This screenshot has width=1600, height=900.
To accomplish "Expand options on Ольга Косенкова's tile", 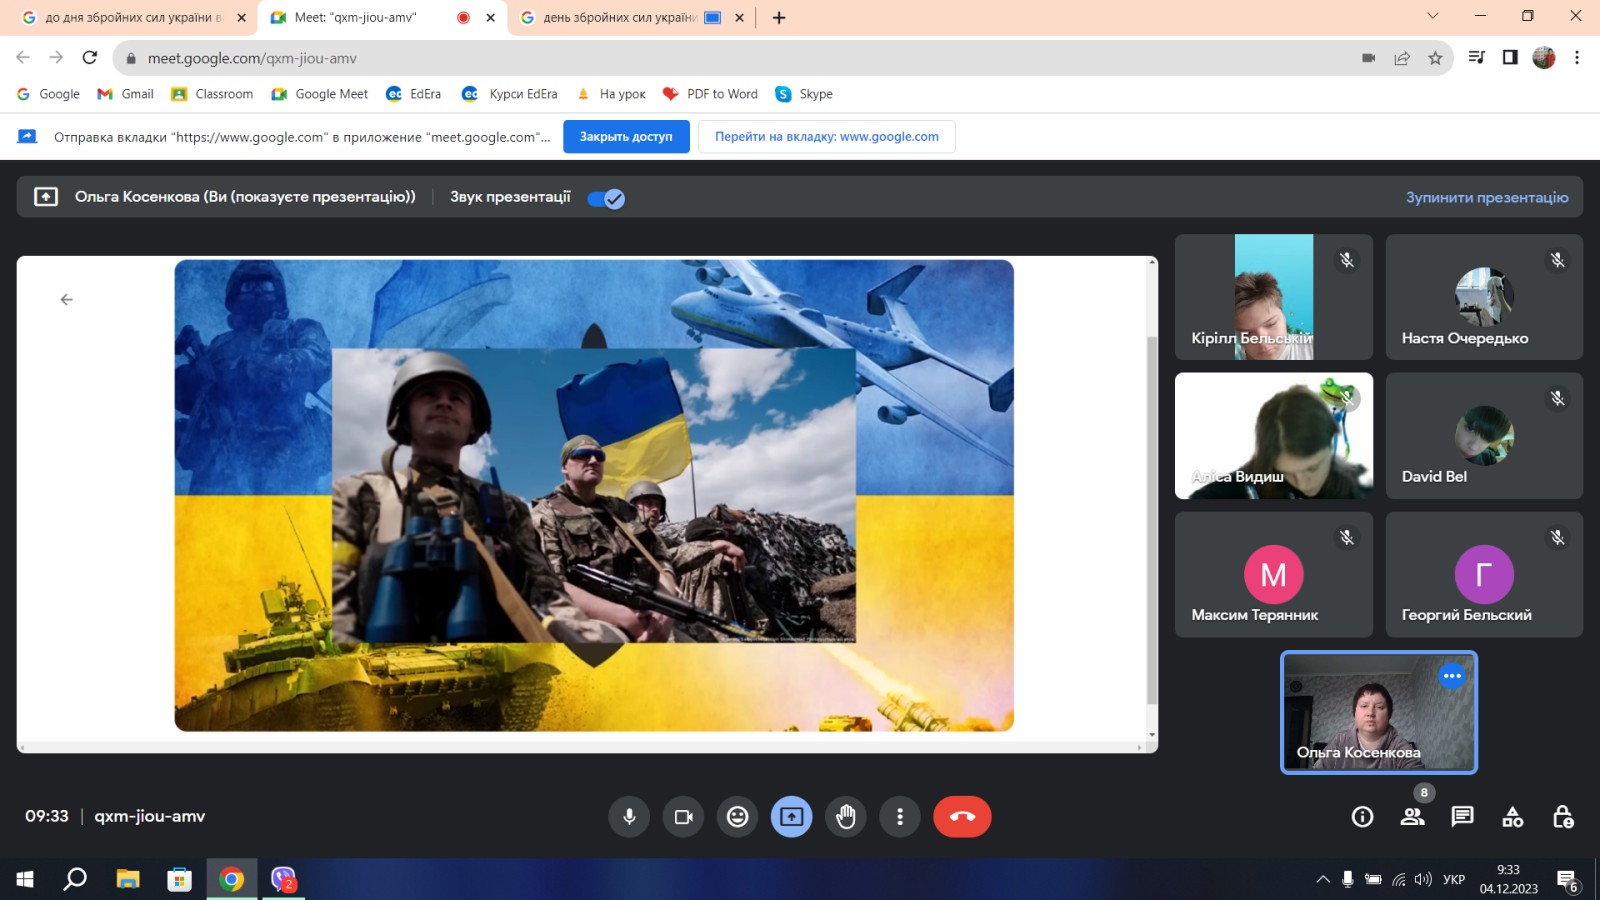I will pyautogui.click(x=1452, y=676).
